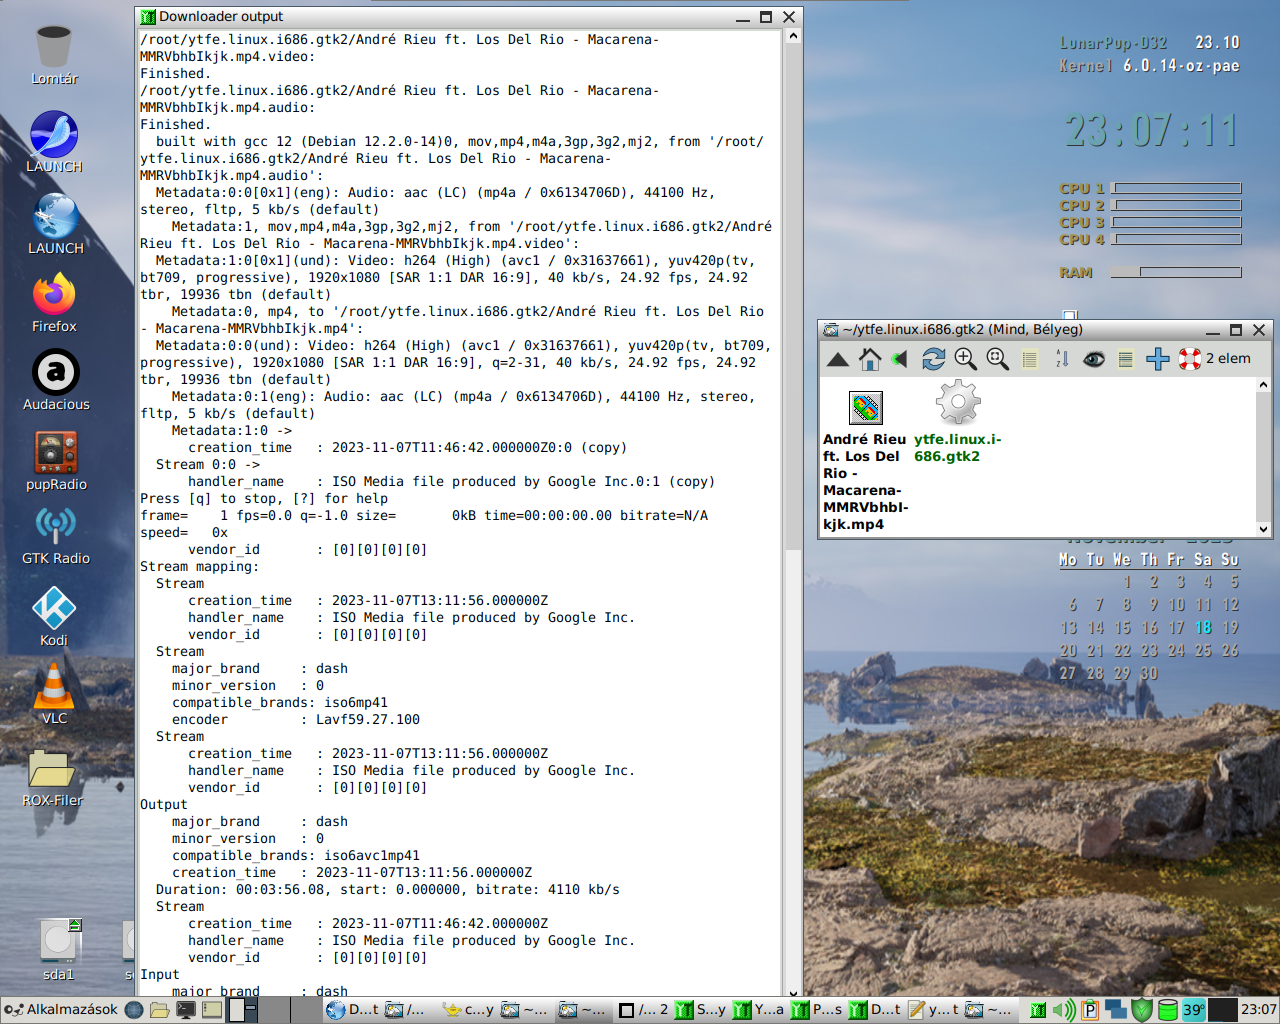Open the Lomtár trash desktop icon

pos(54,55)
